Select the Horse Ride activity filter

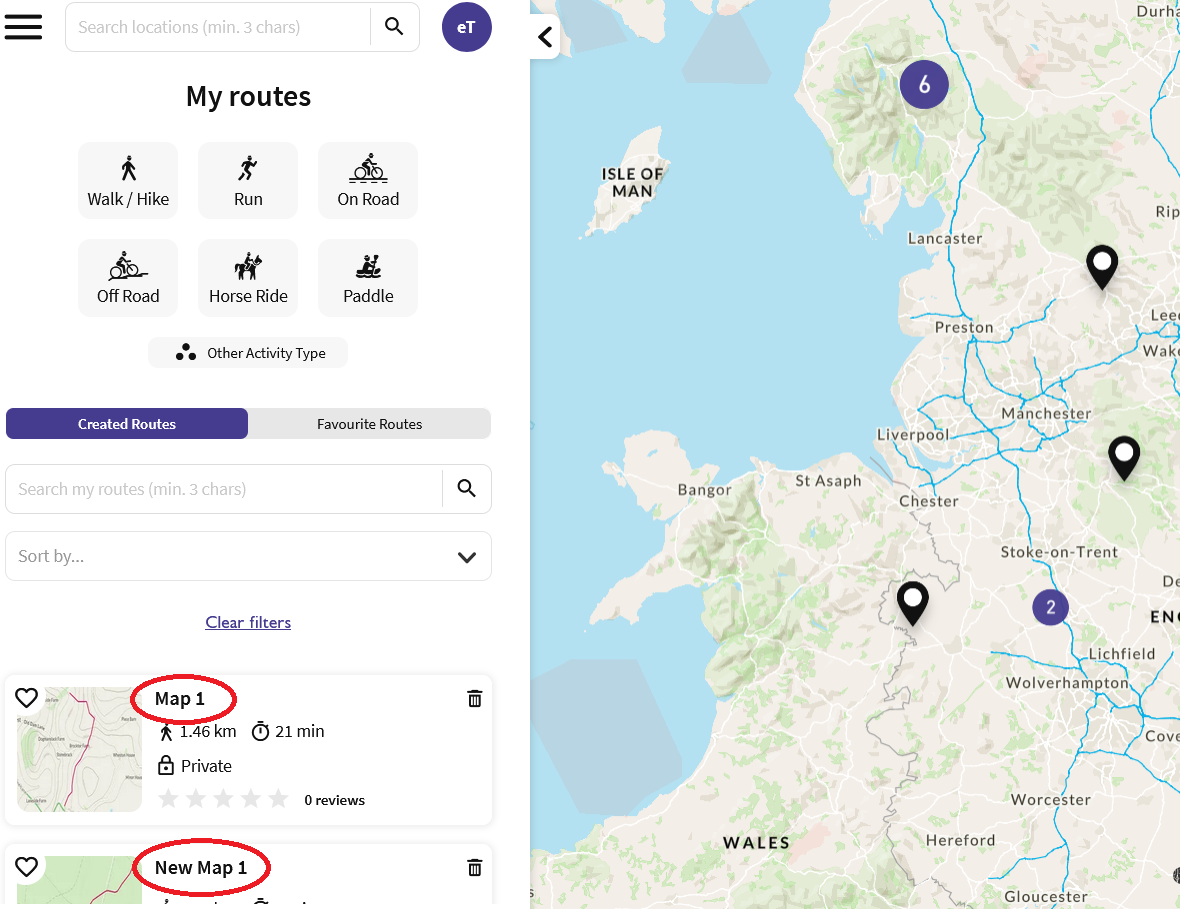point(247,277)
